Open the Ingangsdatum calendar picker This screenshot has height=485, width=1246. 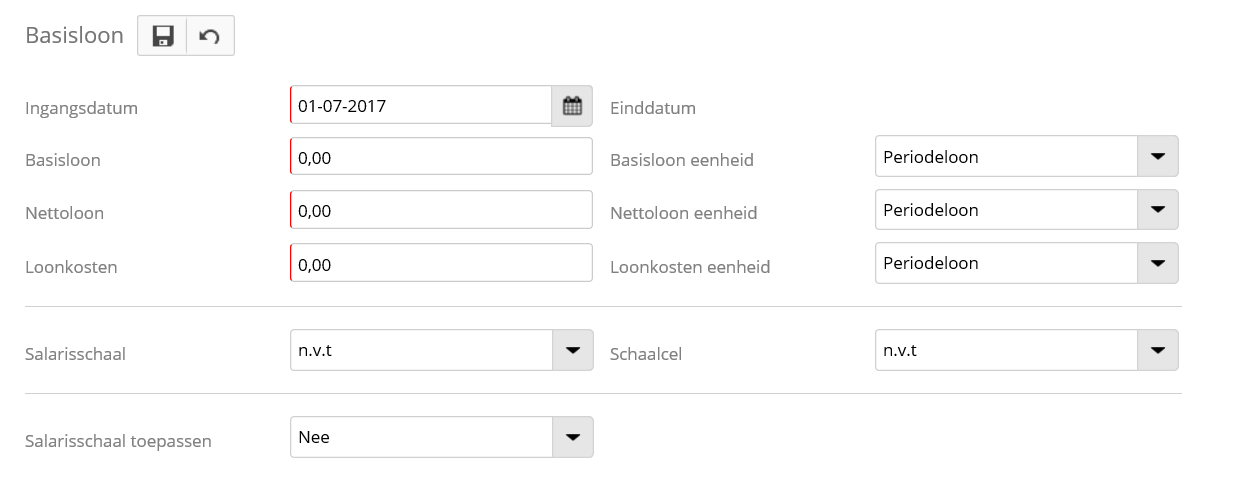coord(572,106)
